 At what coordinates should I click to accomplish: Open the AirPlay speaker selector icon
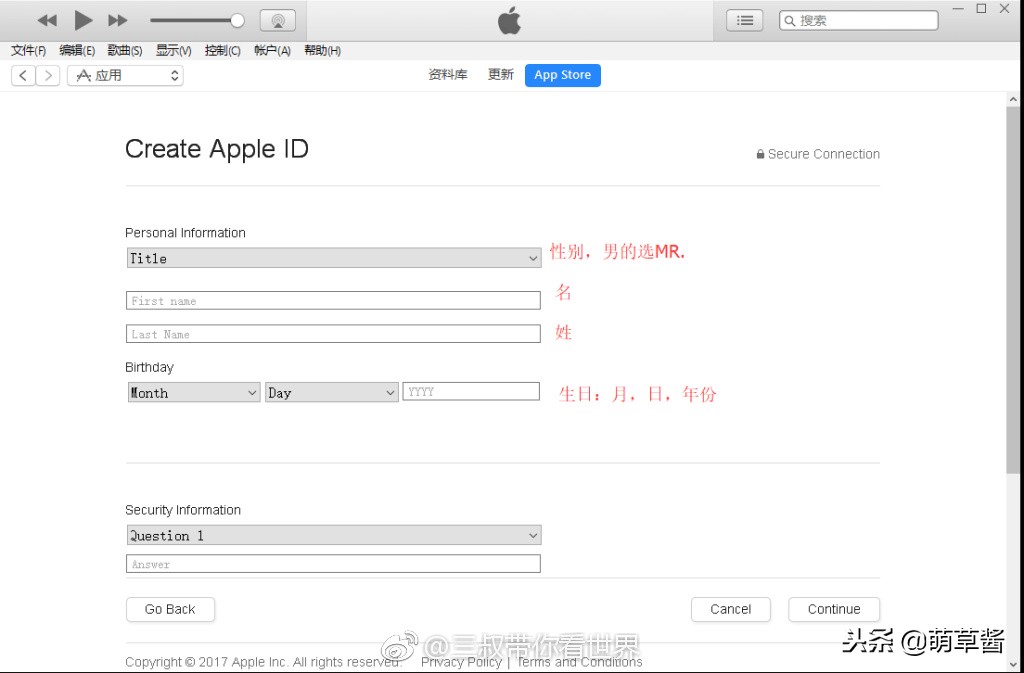pos(277,19)
